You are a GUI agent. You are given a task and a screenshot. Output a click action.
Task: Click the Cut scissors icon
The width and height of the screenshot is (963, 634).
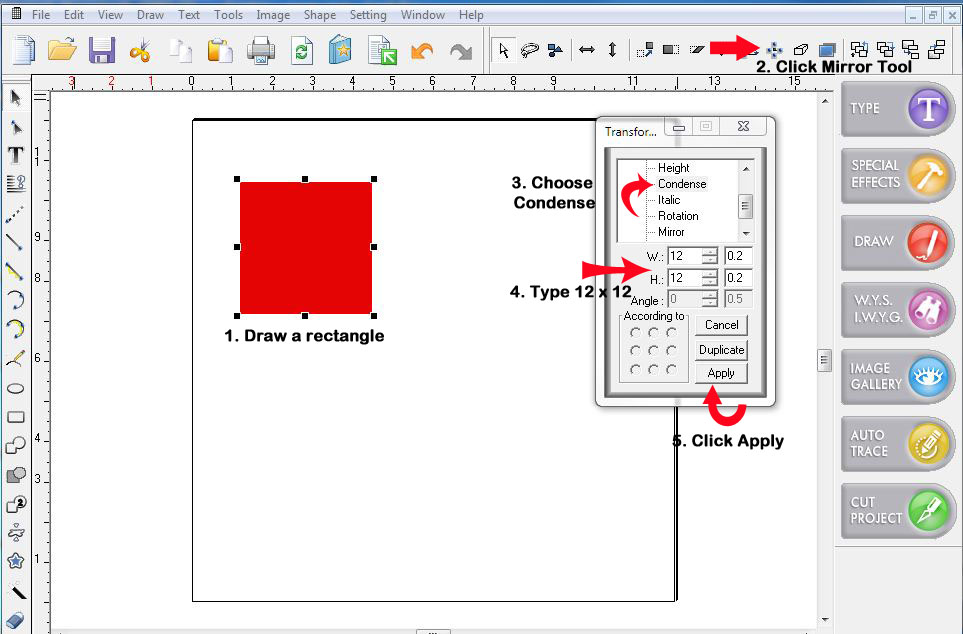click(140, 50)
